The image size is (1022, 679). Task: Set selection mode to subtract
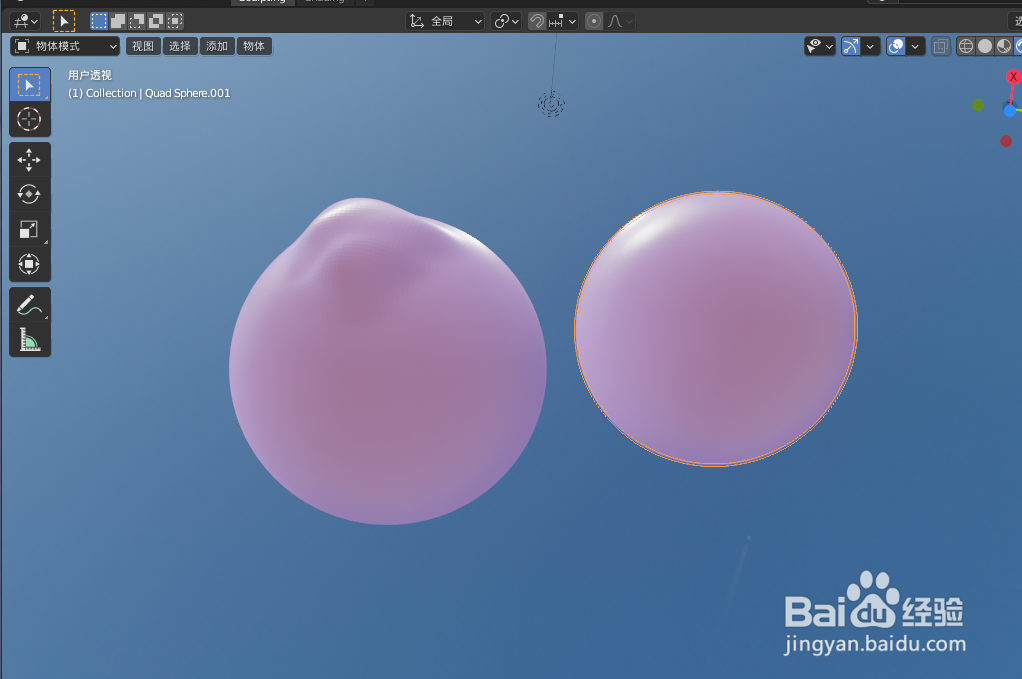pos(137,22)
